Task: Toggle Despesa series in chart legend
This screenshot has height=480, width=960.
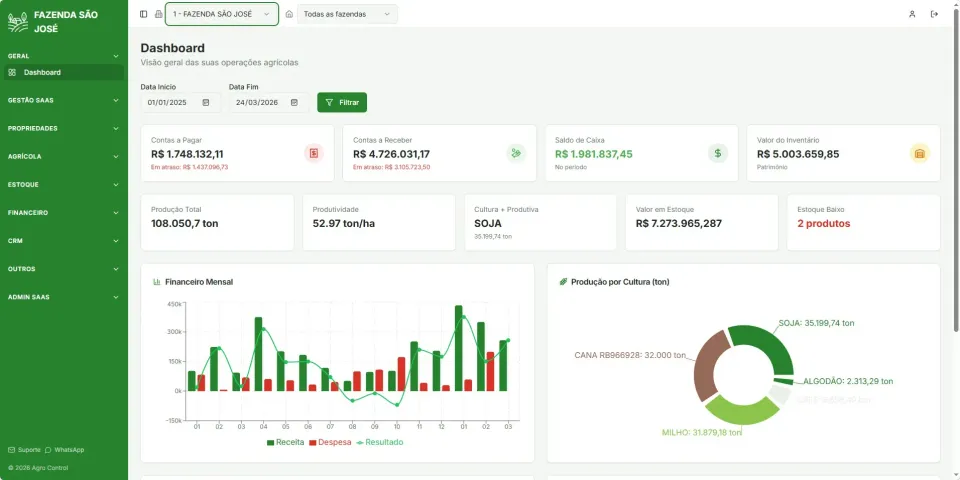Action: tap(330, 442)
